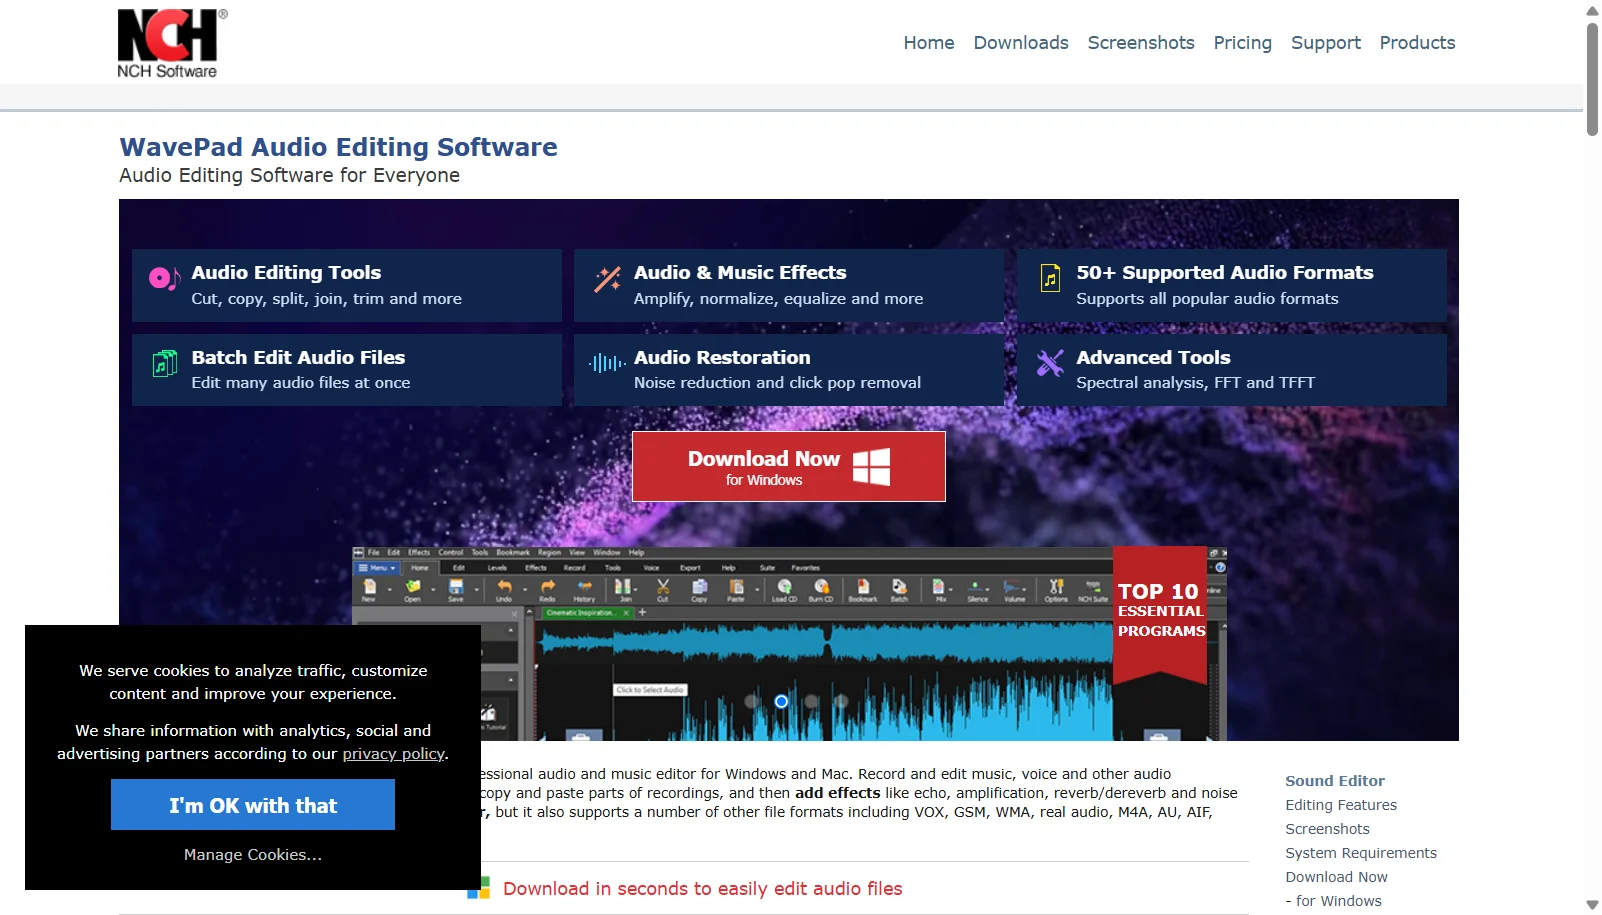Open the Editing Features sidebar link
The image size is (1602, 915).
click(x=1341, y=805)
